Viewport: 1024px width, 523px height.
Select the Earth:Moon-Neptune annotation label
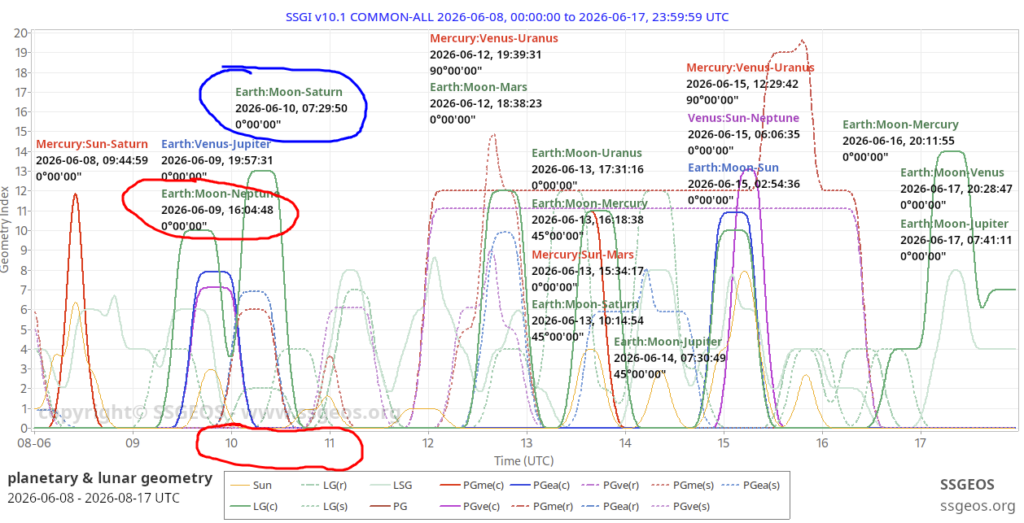pyautogui.click(x=220, y=194)
